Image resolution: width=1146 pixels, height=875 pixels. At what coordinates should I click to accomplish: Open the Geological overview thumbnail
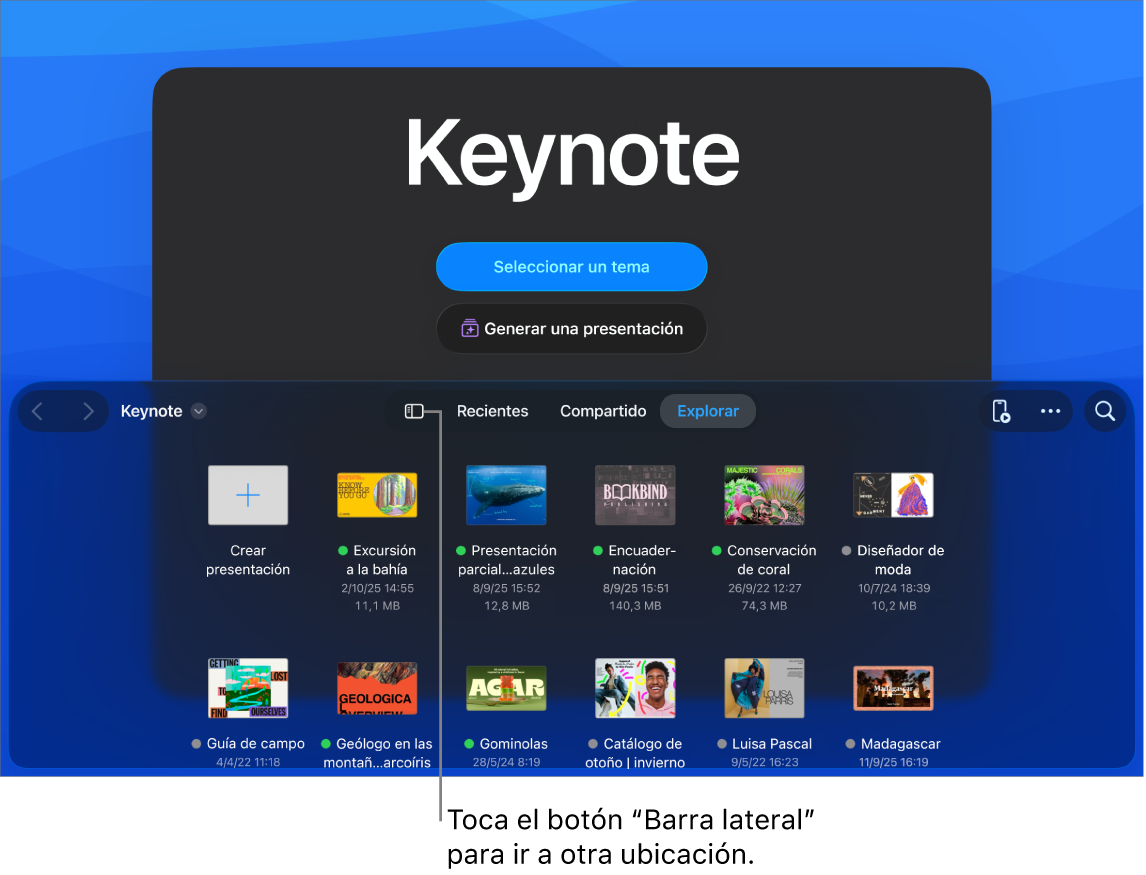(x=377, y=689)
